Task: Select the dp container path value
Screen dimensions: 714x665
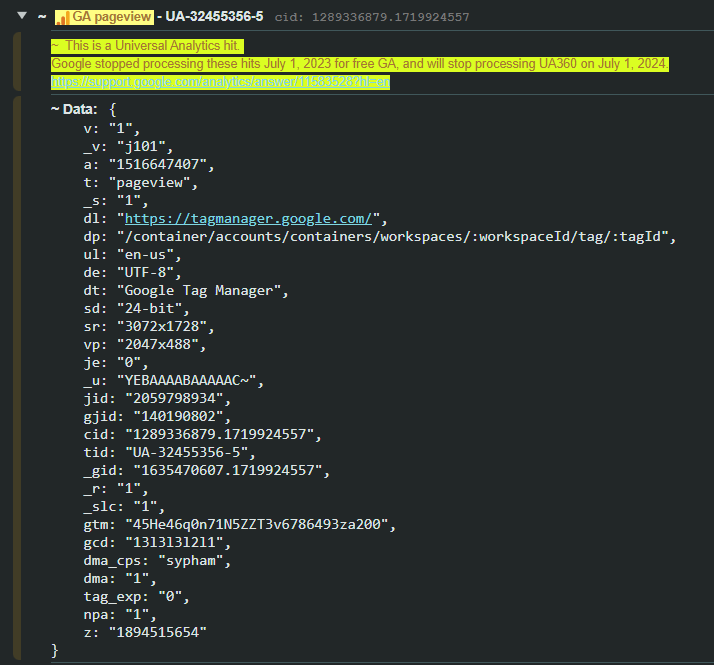Action: pos(393,237)
